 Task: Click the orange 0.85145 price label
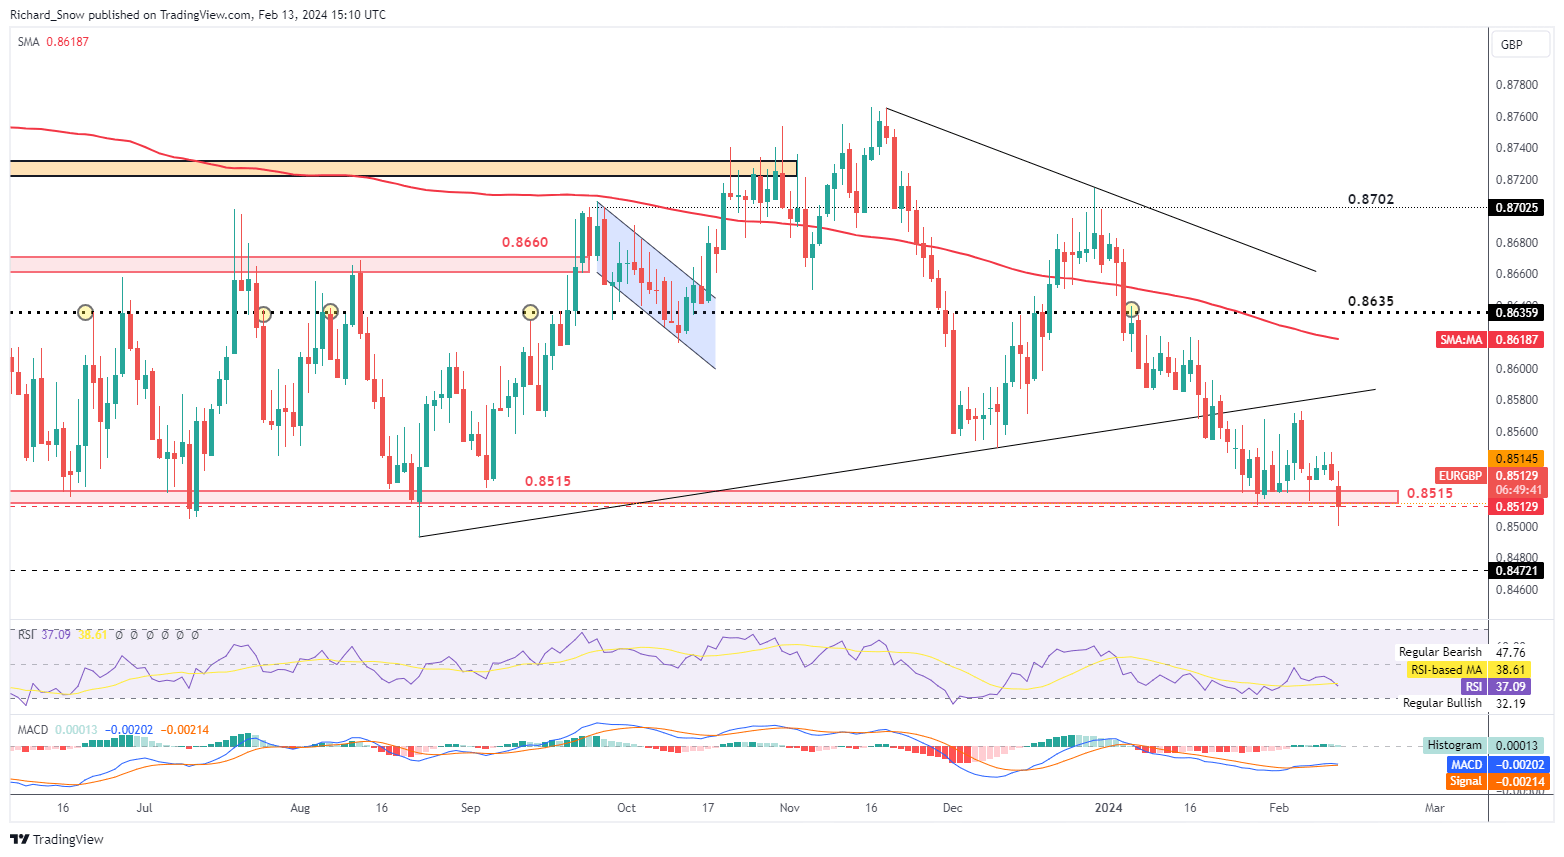[1517, 458]
